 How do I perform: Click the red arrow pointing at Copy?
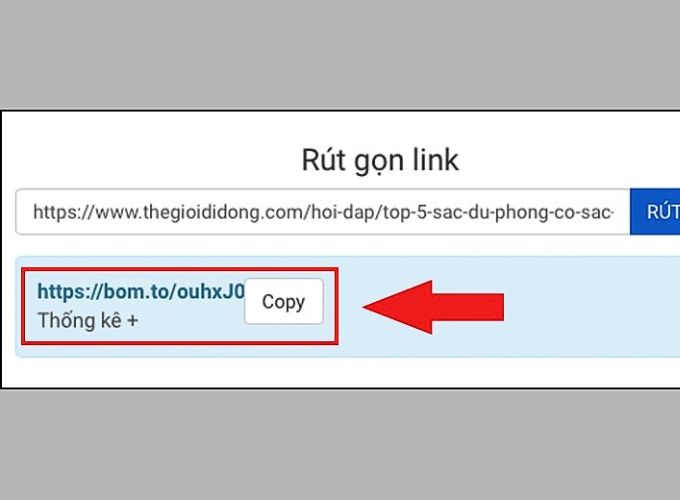[433, 307]
